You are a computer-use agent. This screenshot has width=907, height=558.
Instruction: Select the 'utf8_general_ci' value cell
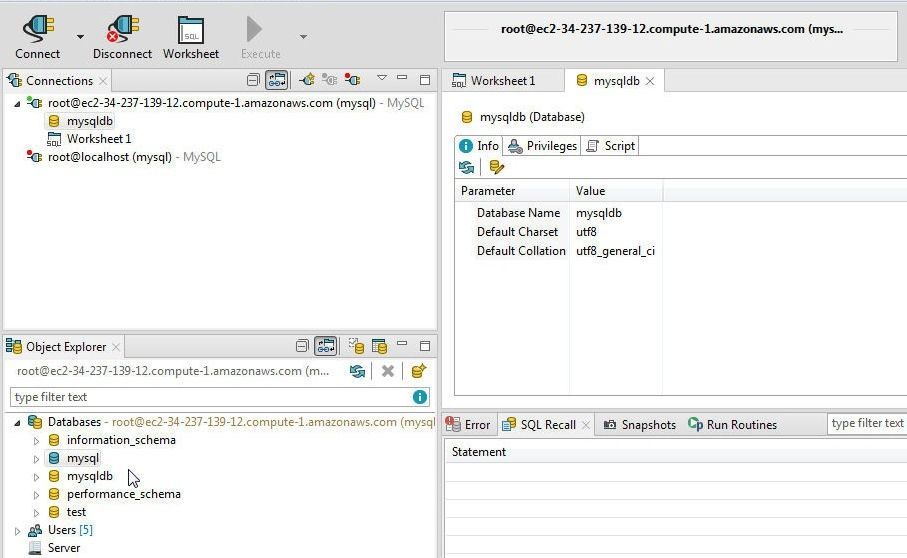[x=615, y=251]
